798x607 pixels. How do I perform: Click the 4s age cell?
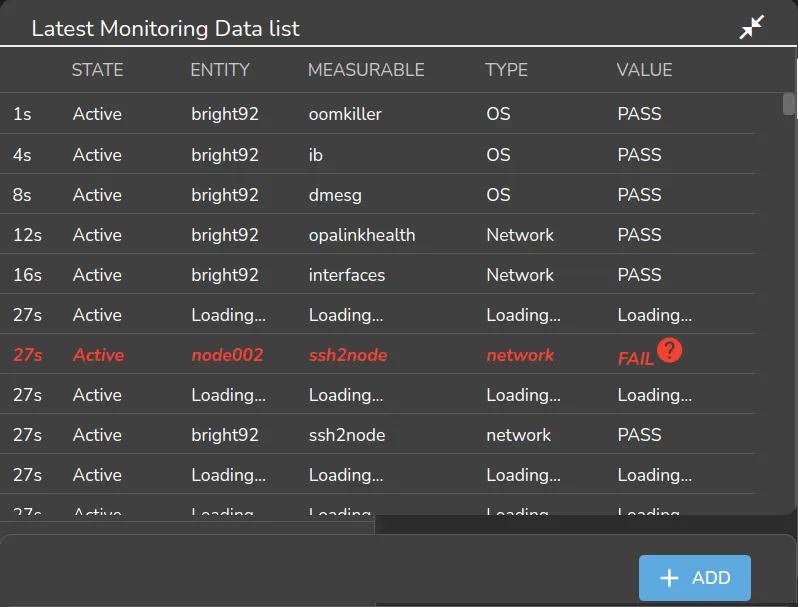click(x=22, y=155)
